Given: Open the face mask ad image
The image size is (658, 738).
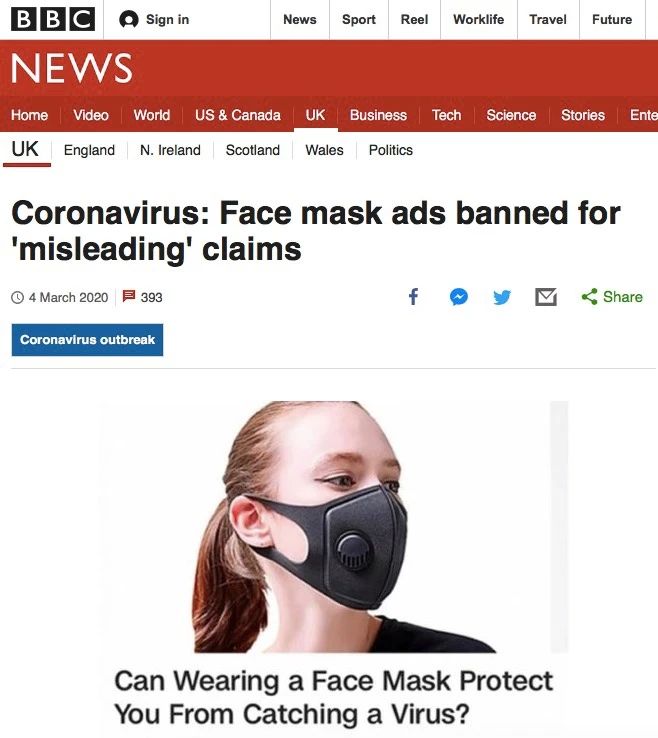Looking at the screenshot, I should click(x=334, y=527).
